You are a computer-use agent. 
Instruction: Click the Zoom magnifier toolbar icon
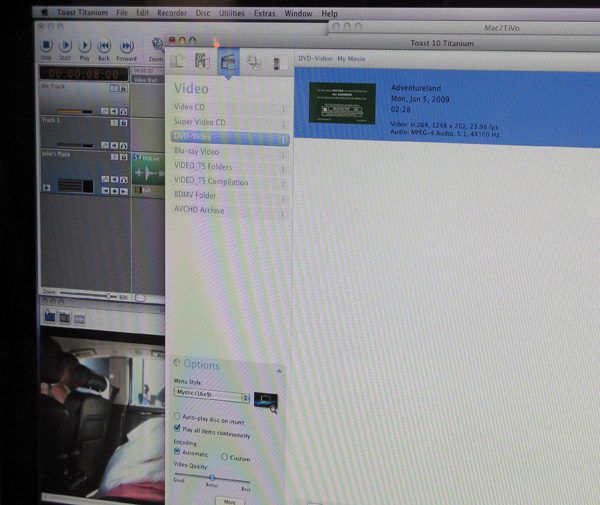tap(157, 44)
